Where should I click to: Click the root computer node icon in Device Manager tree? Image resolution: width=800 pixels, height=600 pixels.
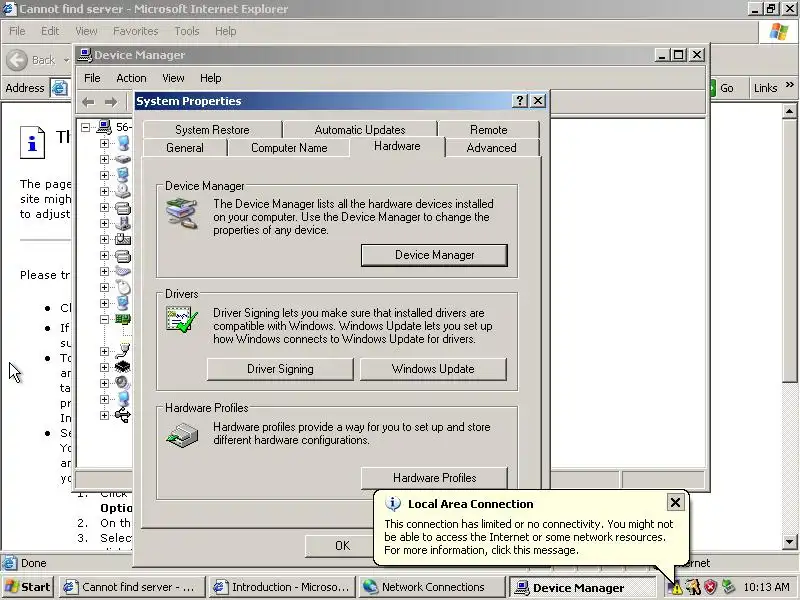104,127
